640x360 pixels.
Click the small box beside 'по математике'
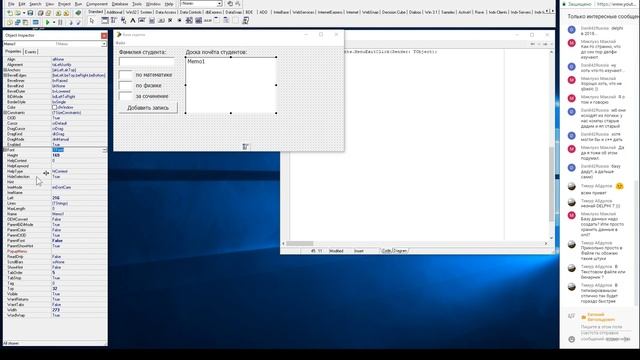126,75
